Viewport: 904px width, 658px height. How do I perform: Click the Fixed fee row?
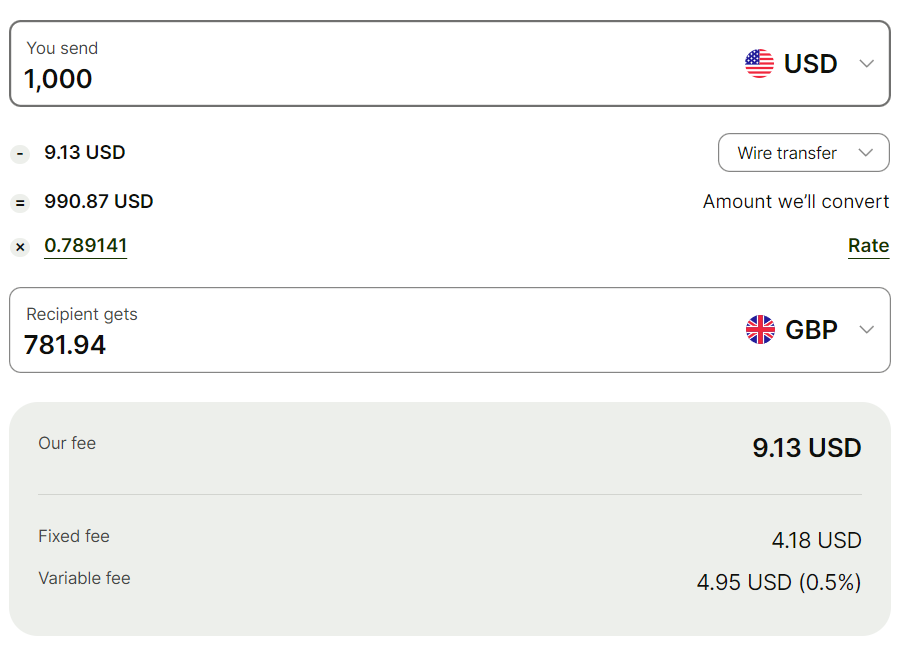[x=449, y=540]
